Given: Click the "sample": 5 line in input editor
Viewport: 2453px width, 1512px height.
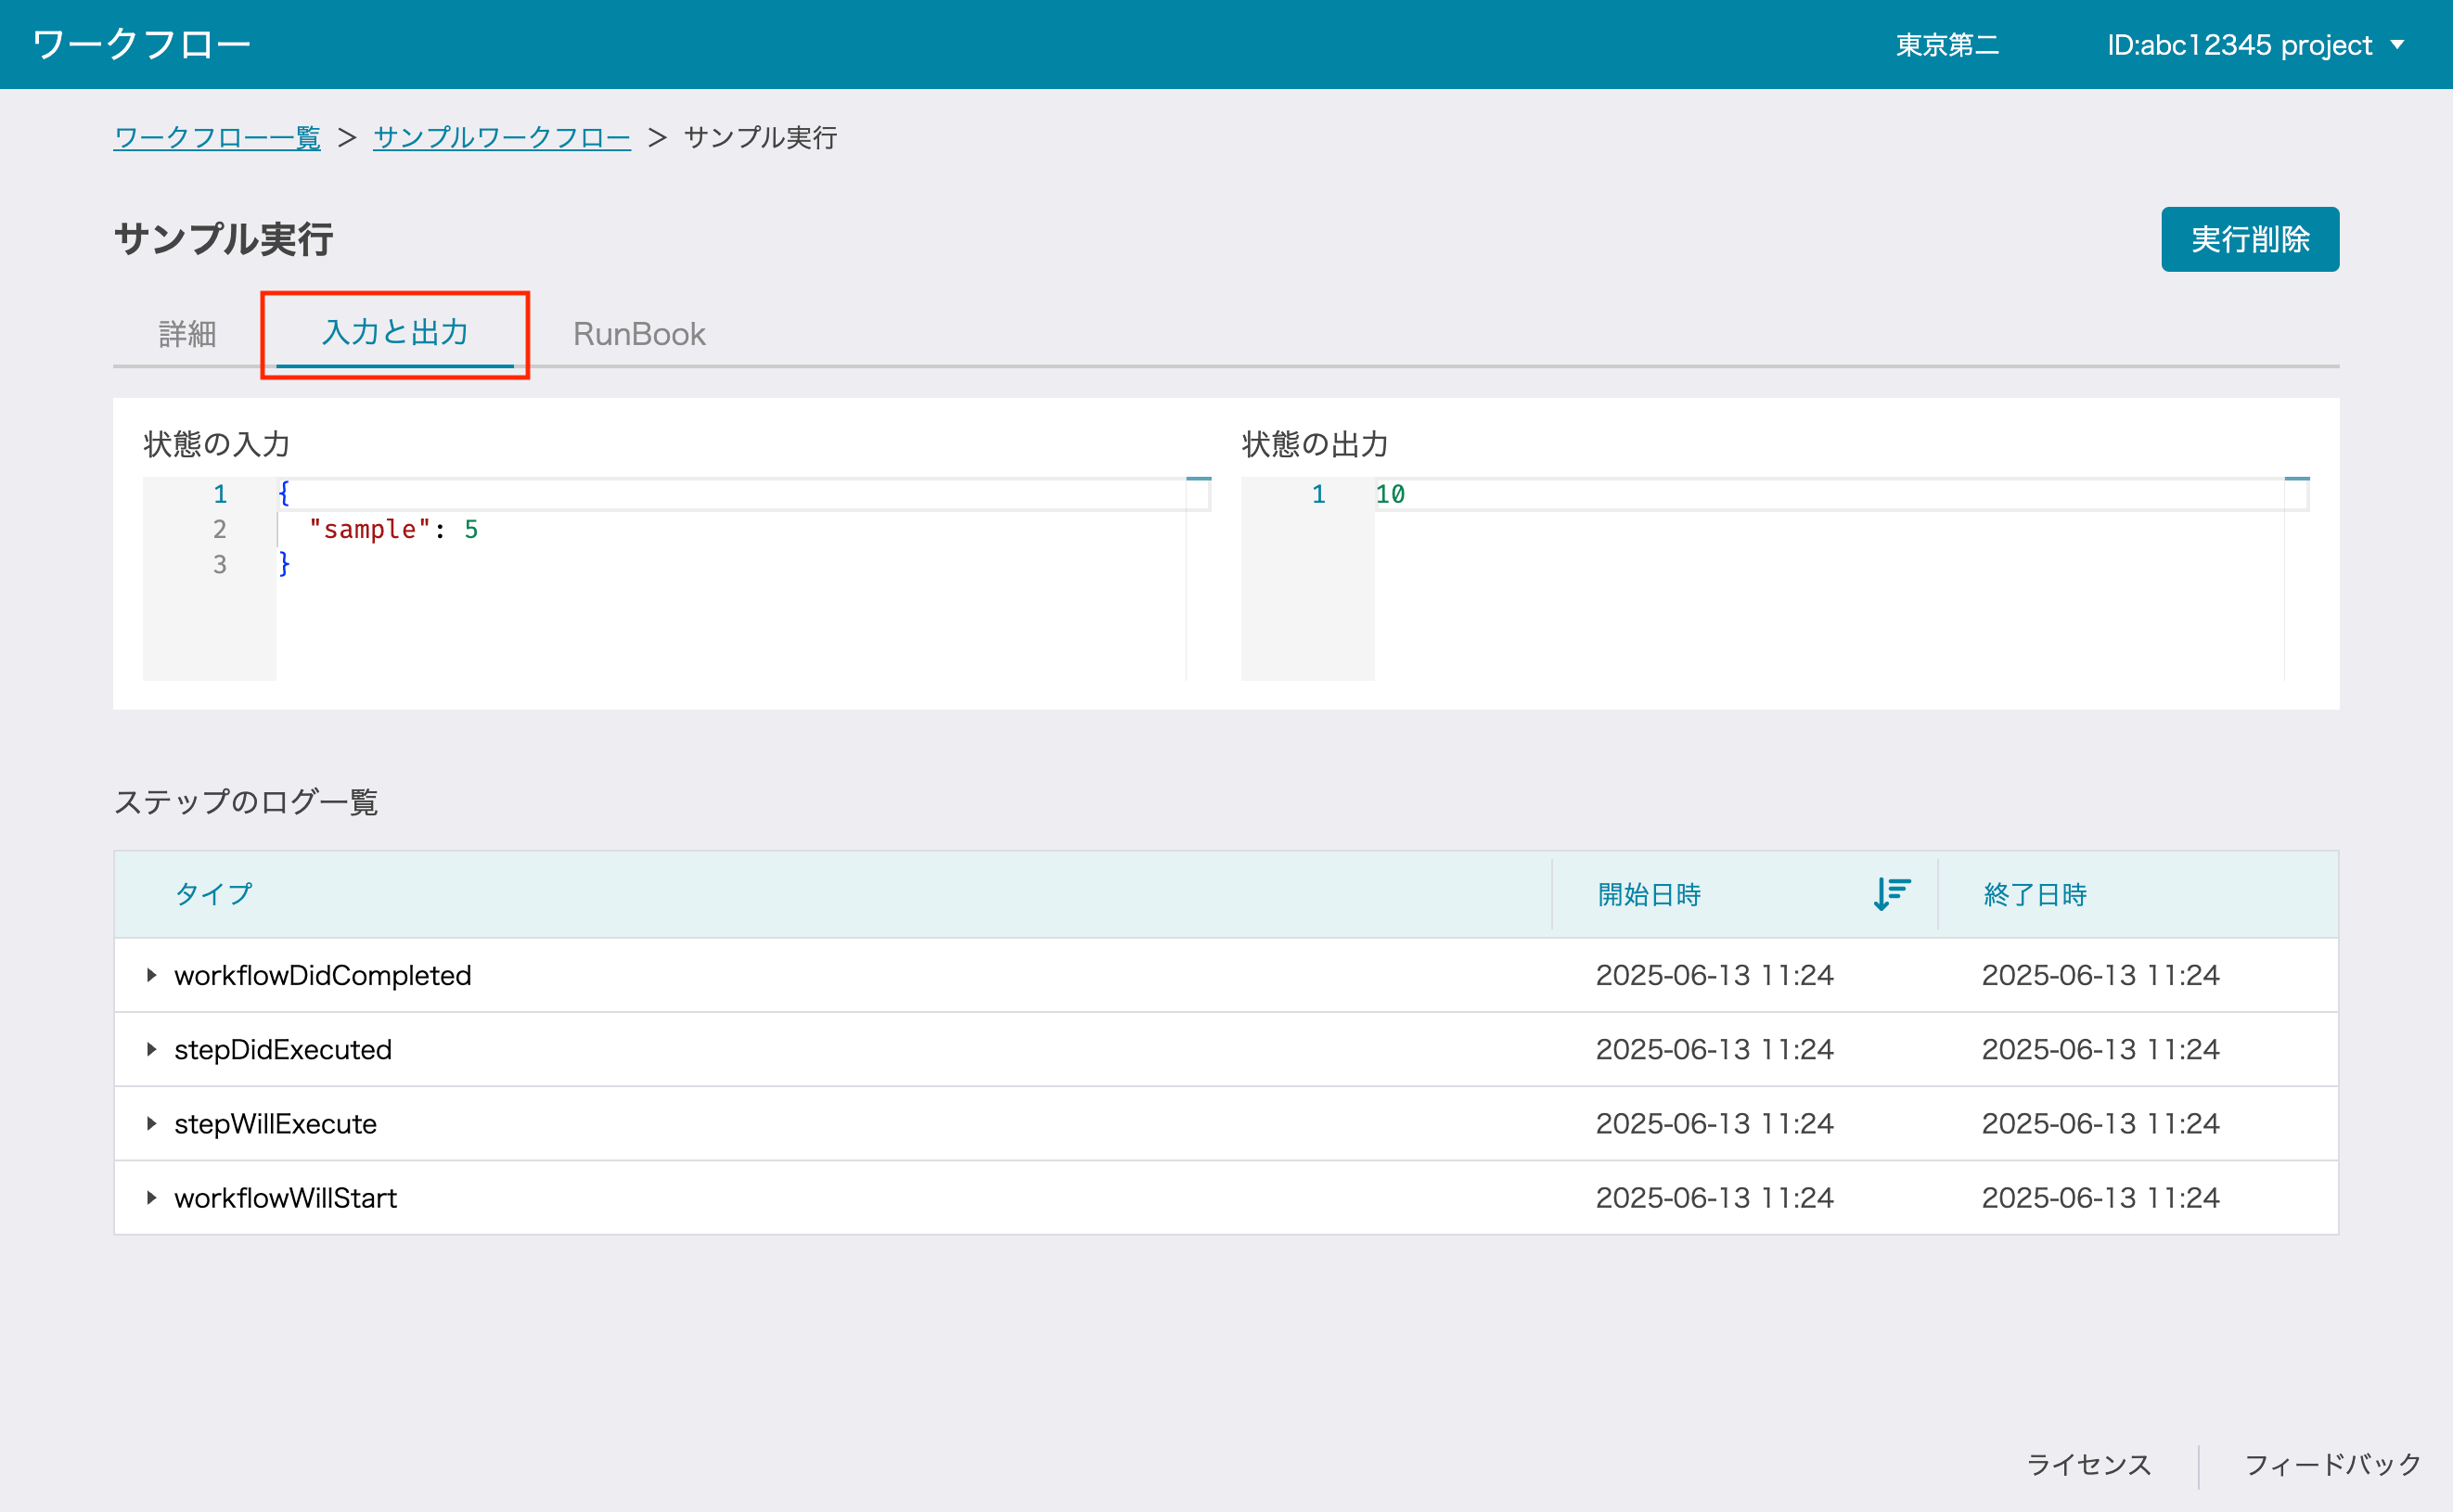Looking at the screenshot, I should (393, 529).
